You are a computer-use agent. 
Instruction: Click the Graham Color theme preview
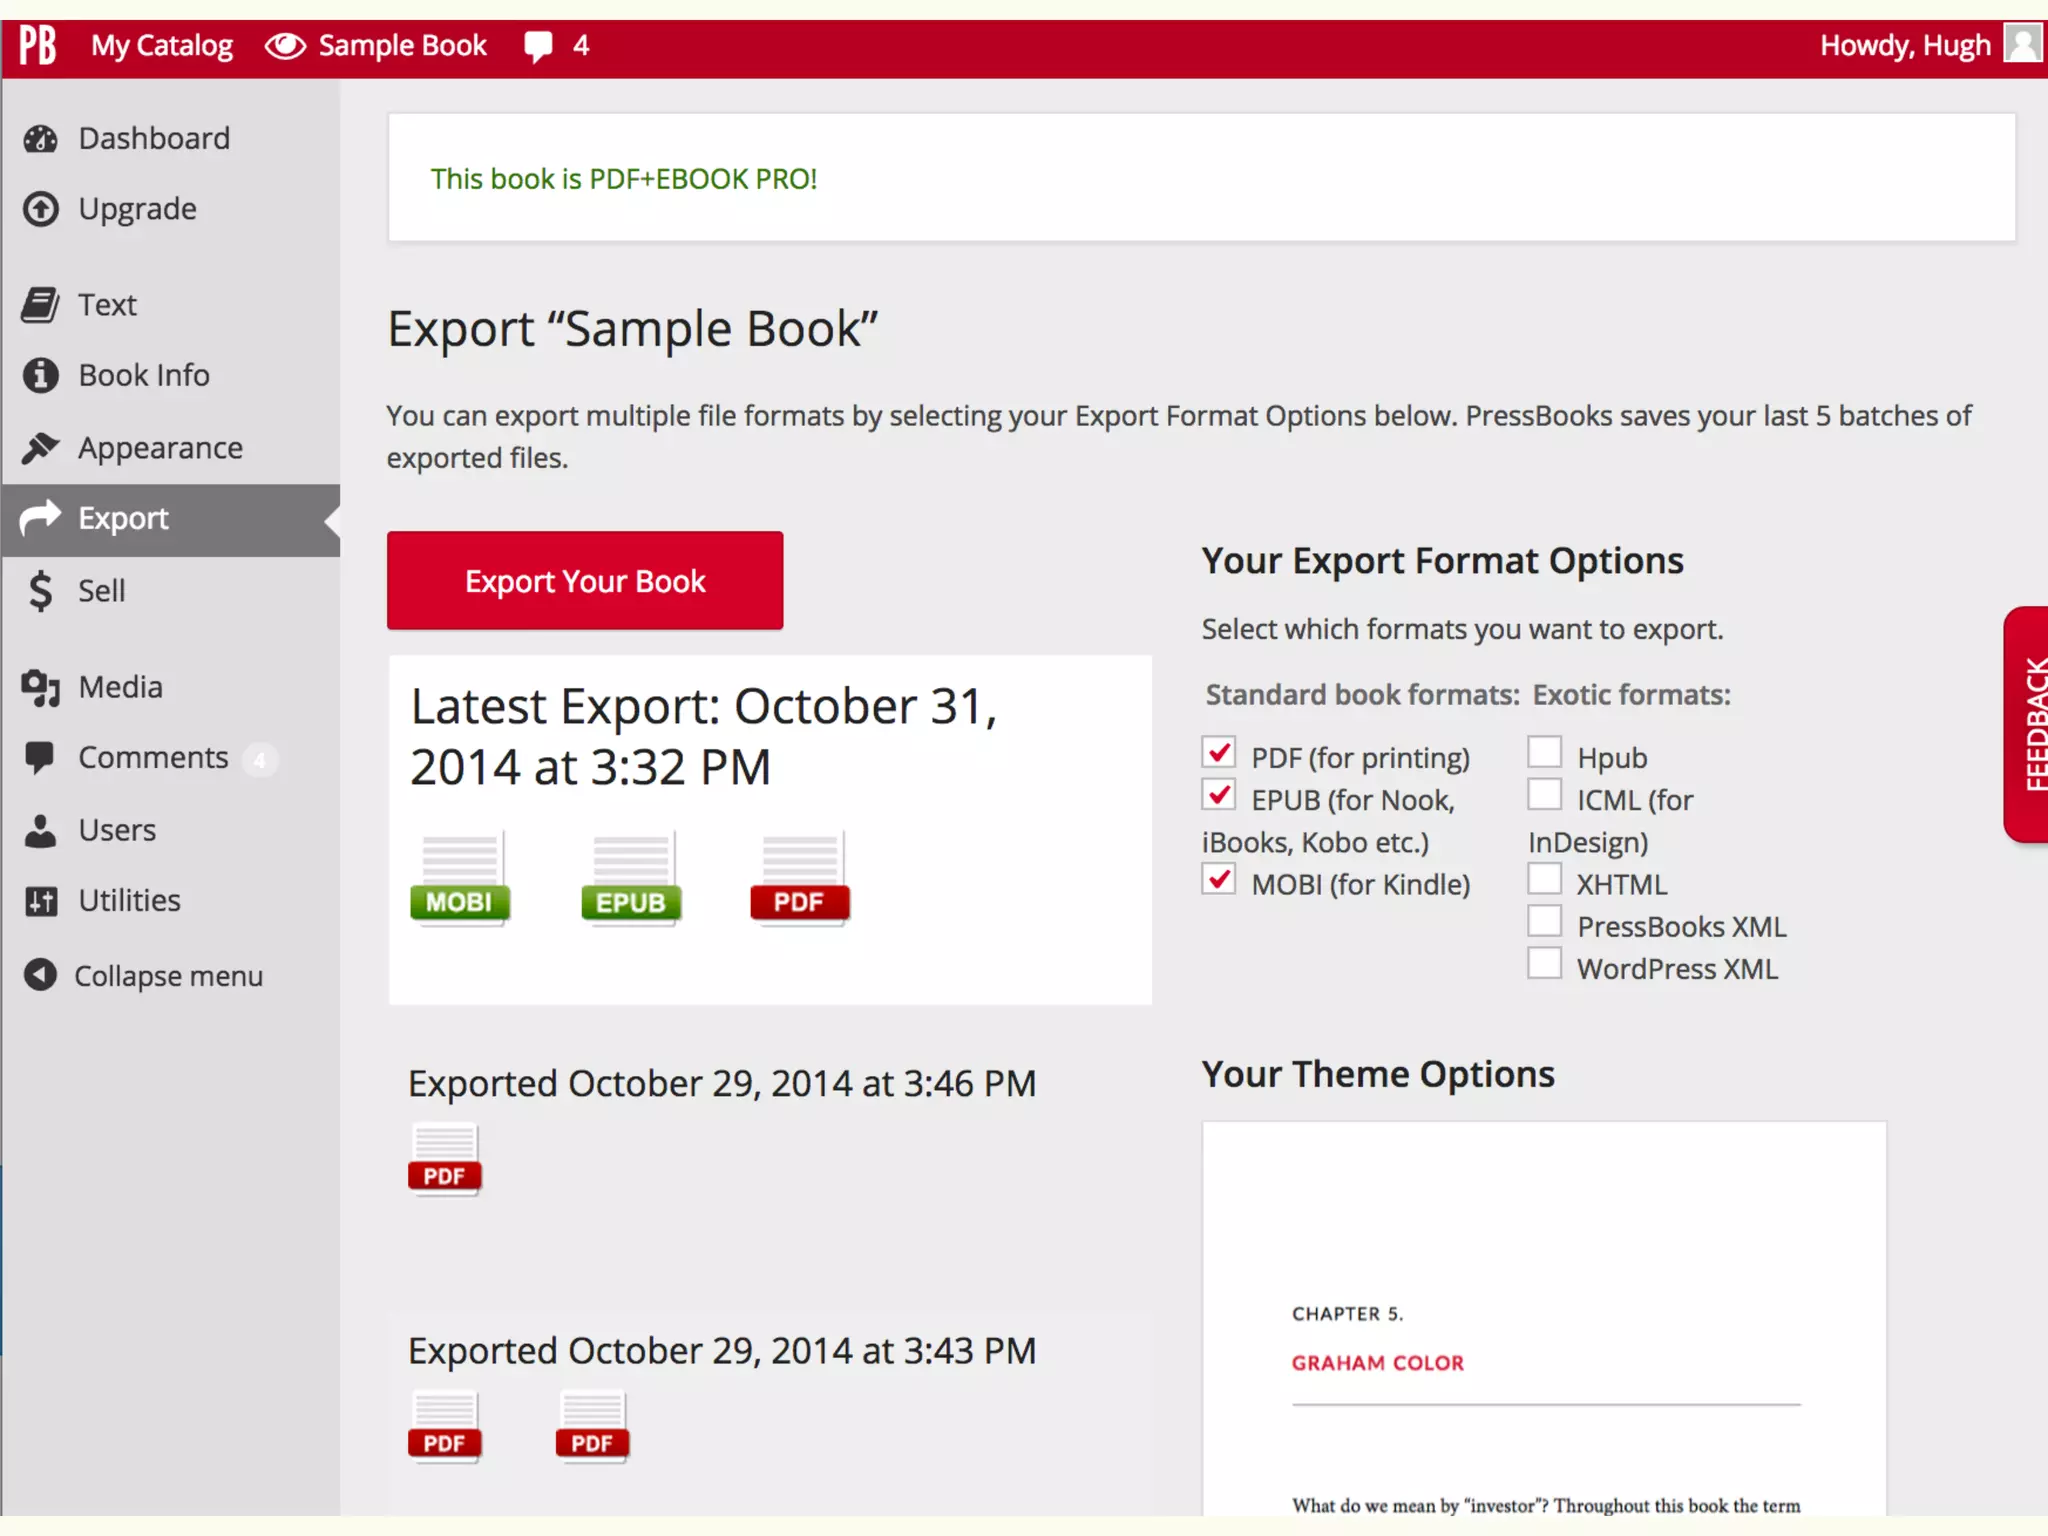pyautogui.click(x=1544, y=1320)
